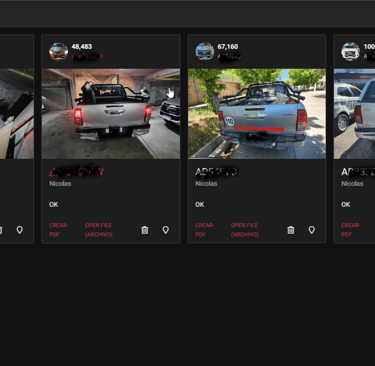
Task: Open map location pin on 48,483 card
Action: tap(166, 230)
